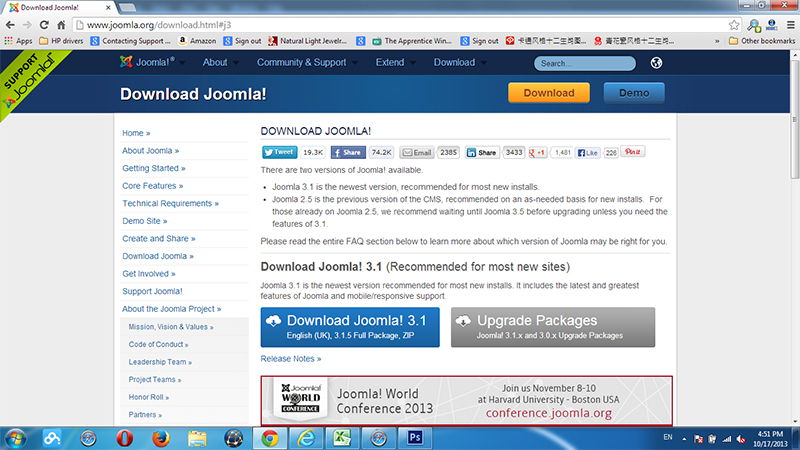Click the globe language icon
800x450 pixels.
click(x=656, y=63)
